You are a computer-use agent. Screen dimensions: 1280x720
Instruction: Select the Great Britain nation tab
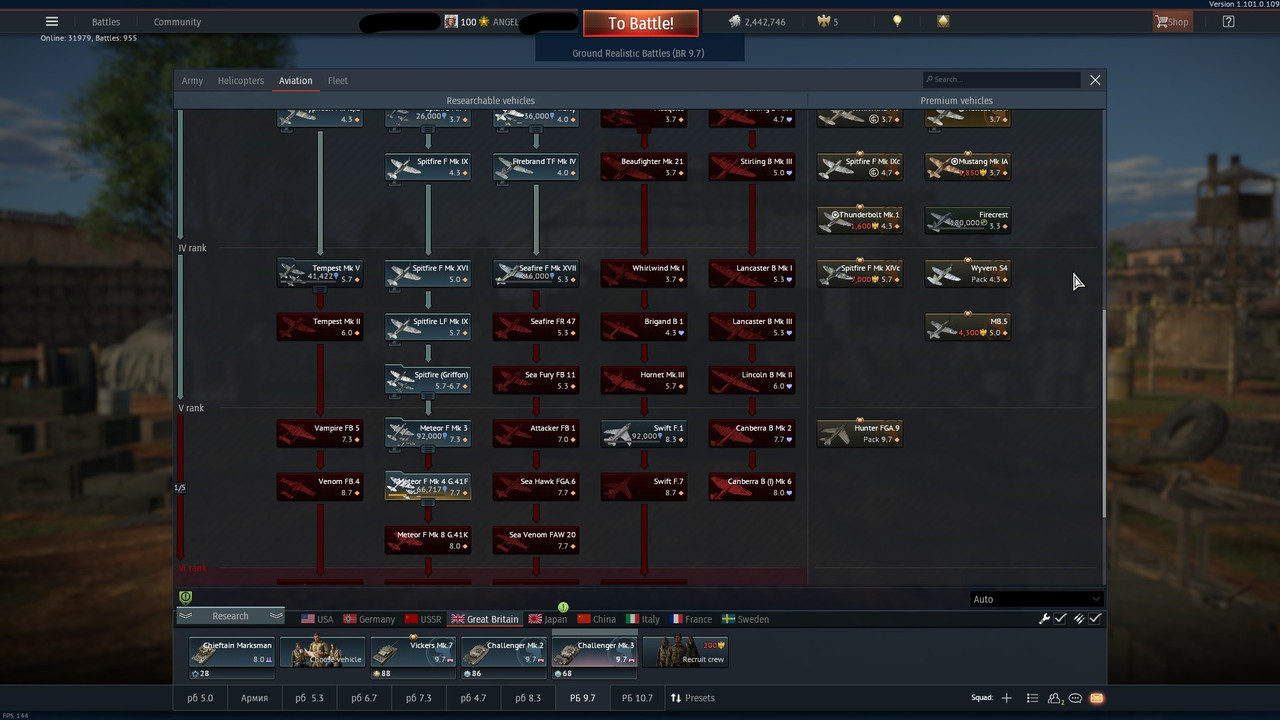(485, 619)
